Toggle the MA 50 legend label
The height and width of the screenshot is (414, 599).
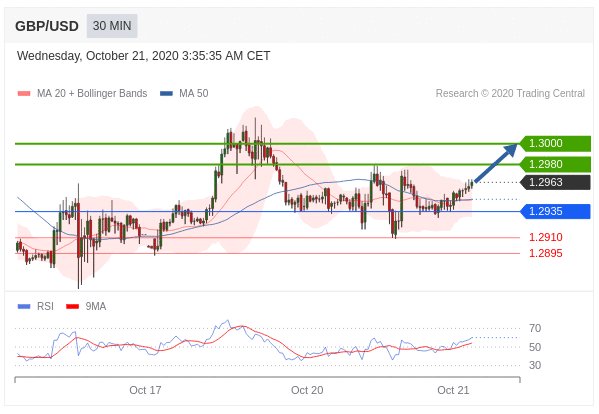click(194, 94)
